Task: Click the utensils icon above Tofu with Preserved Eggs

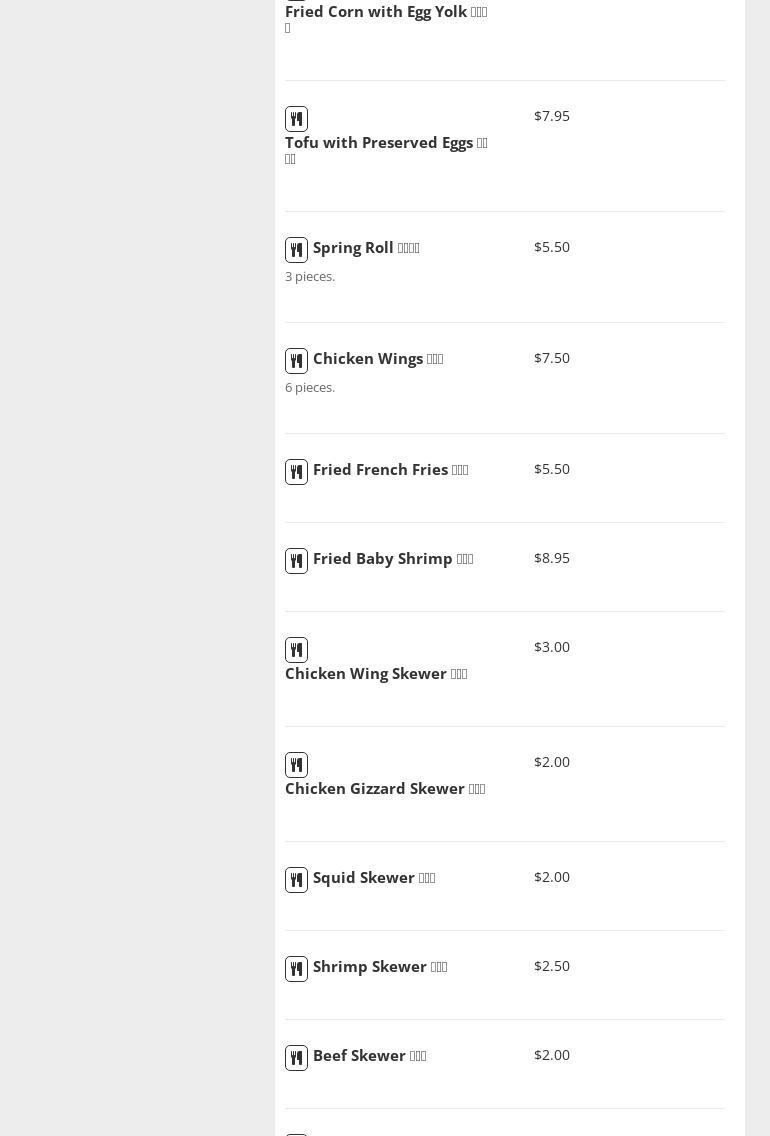Action: (296, 119)
